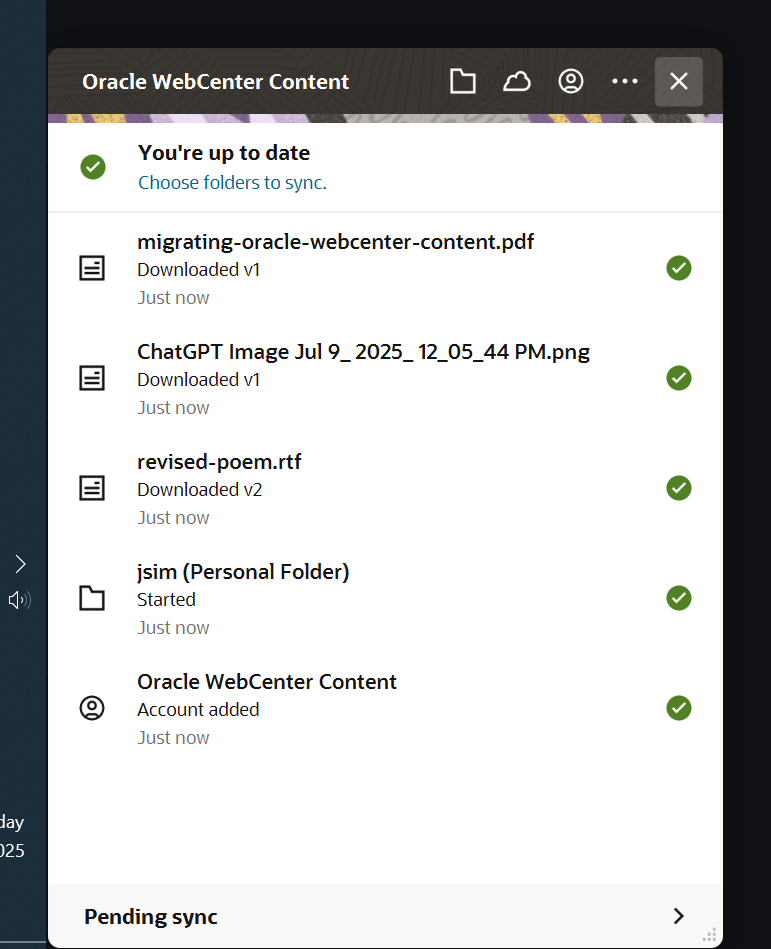The width and height of the screenshot is (771, 949).
Task: Click the Pending sync label
Action: 151,917
